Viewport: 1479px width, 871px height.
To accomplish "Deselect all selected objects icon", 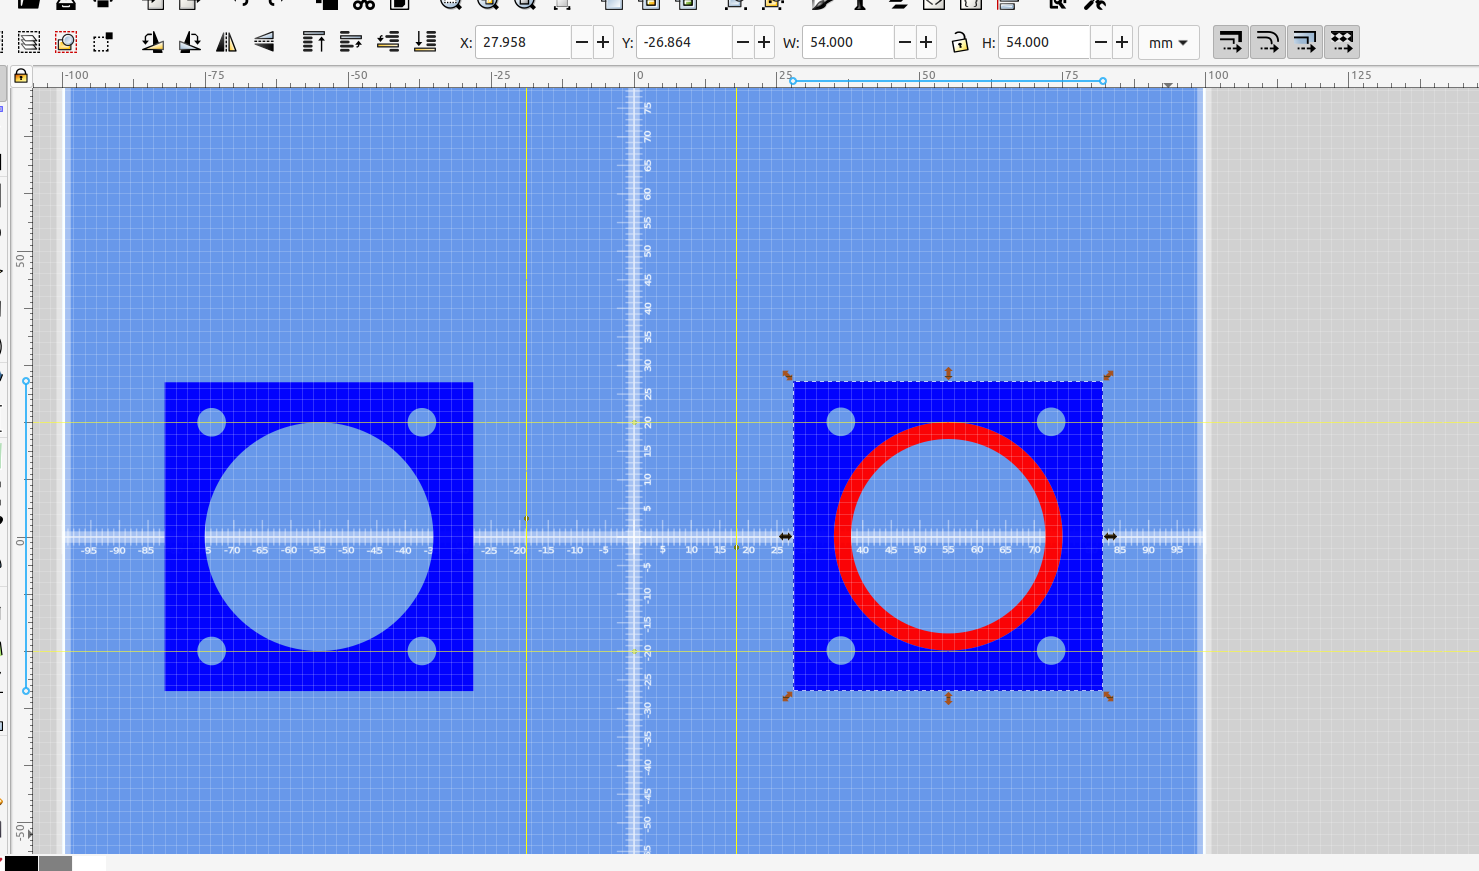I will pyautogui.click(x=102, y=42).
